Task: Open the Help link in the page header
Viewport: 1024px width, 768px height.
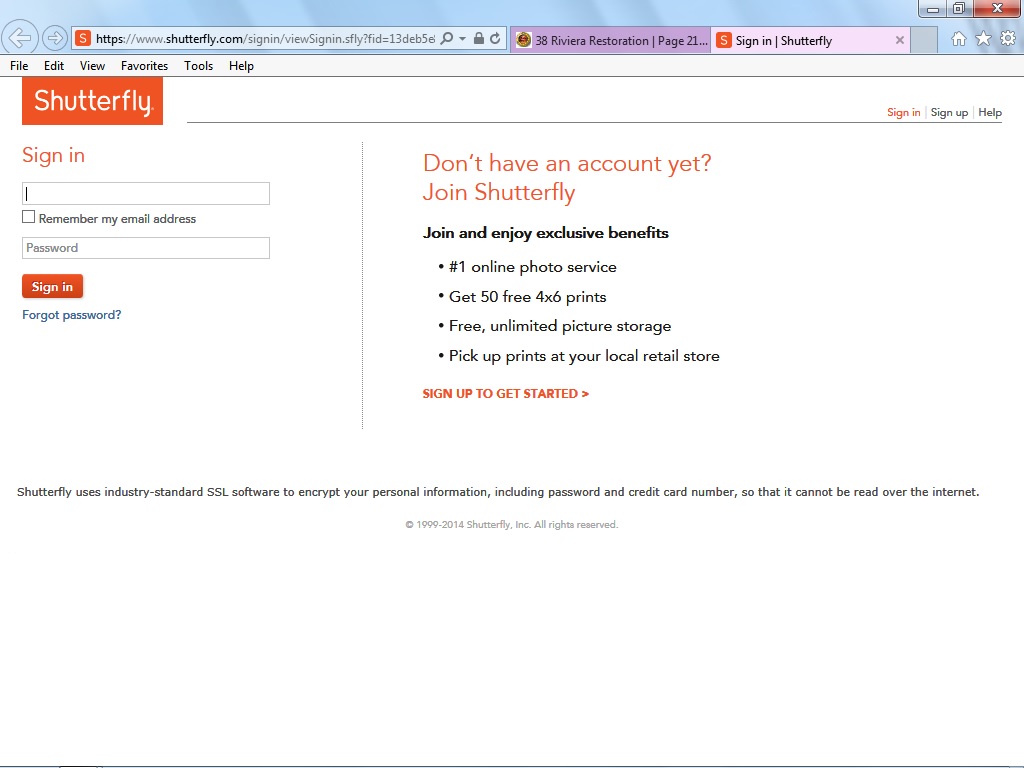Action: [989, 112]
